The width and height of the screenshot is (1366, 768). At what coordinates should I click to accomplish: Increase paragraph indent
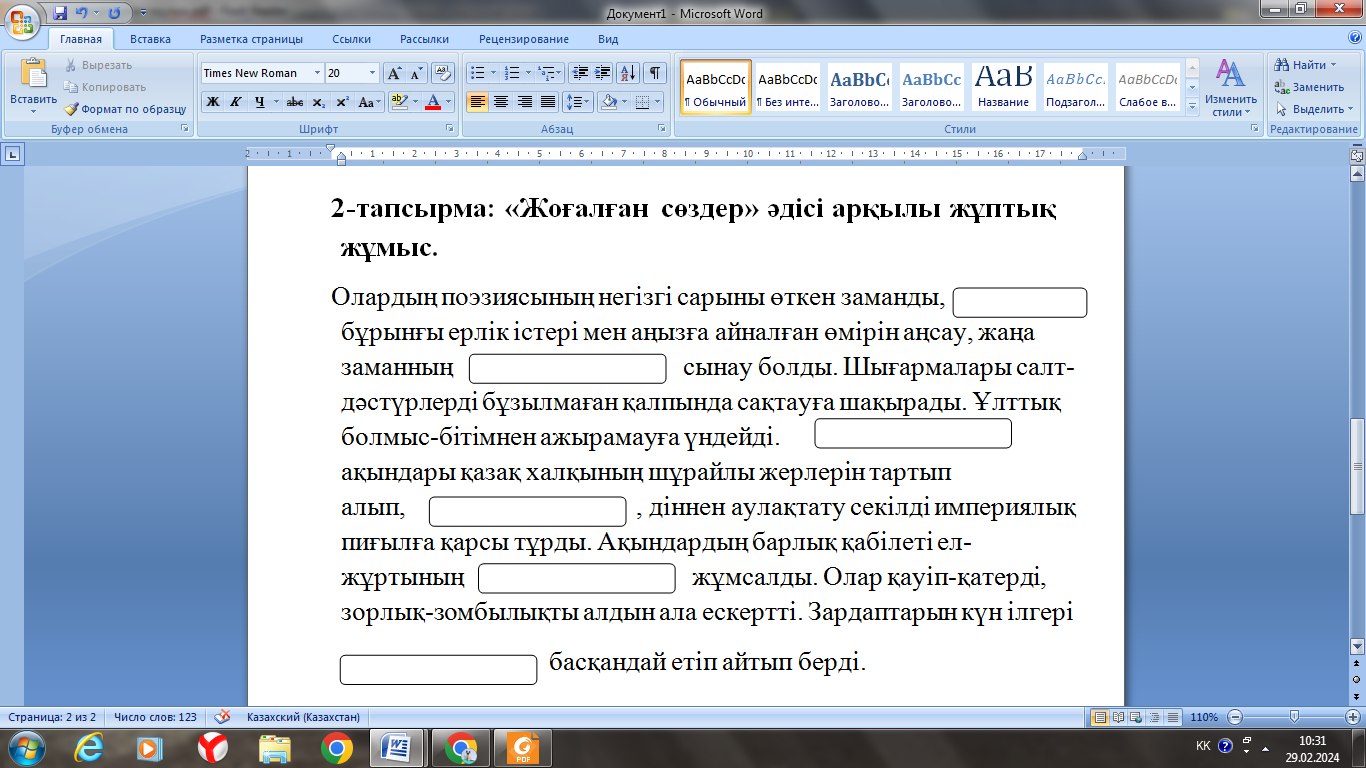coord(602,73)
